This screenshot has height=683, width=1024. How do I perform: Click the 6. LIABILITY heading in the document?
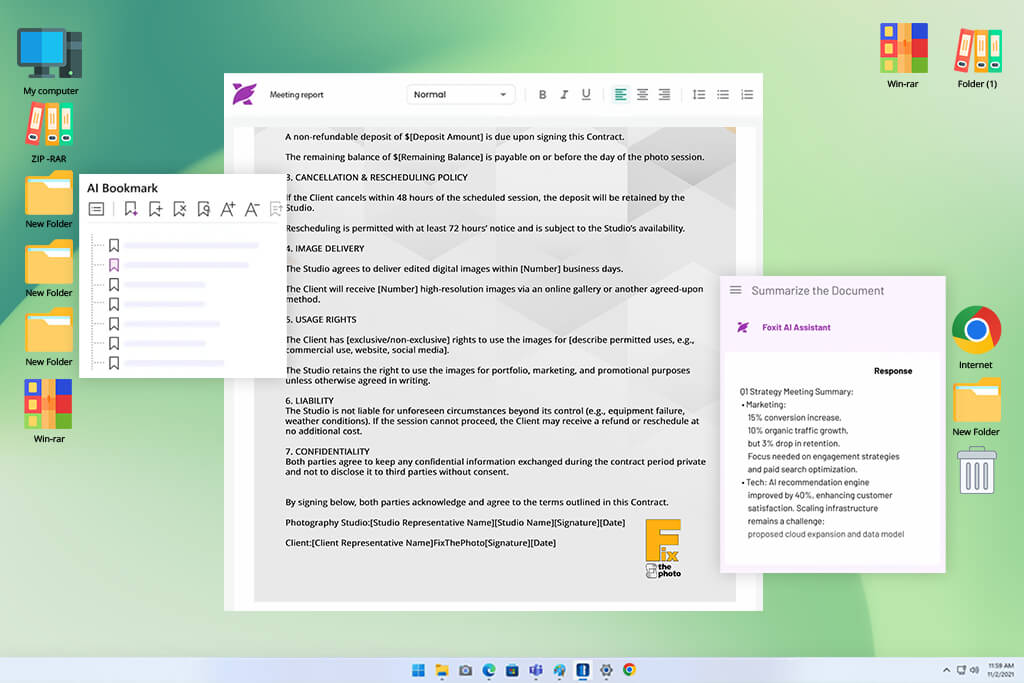tap(310, 401)
